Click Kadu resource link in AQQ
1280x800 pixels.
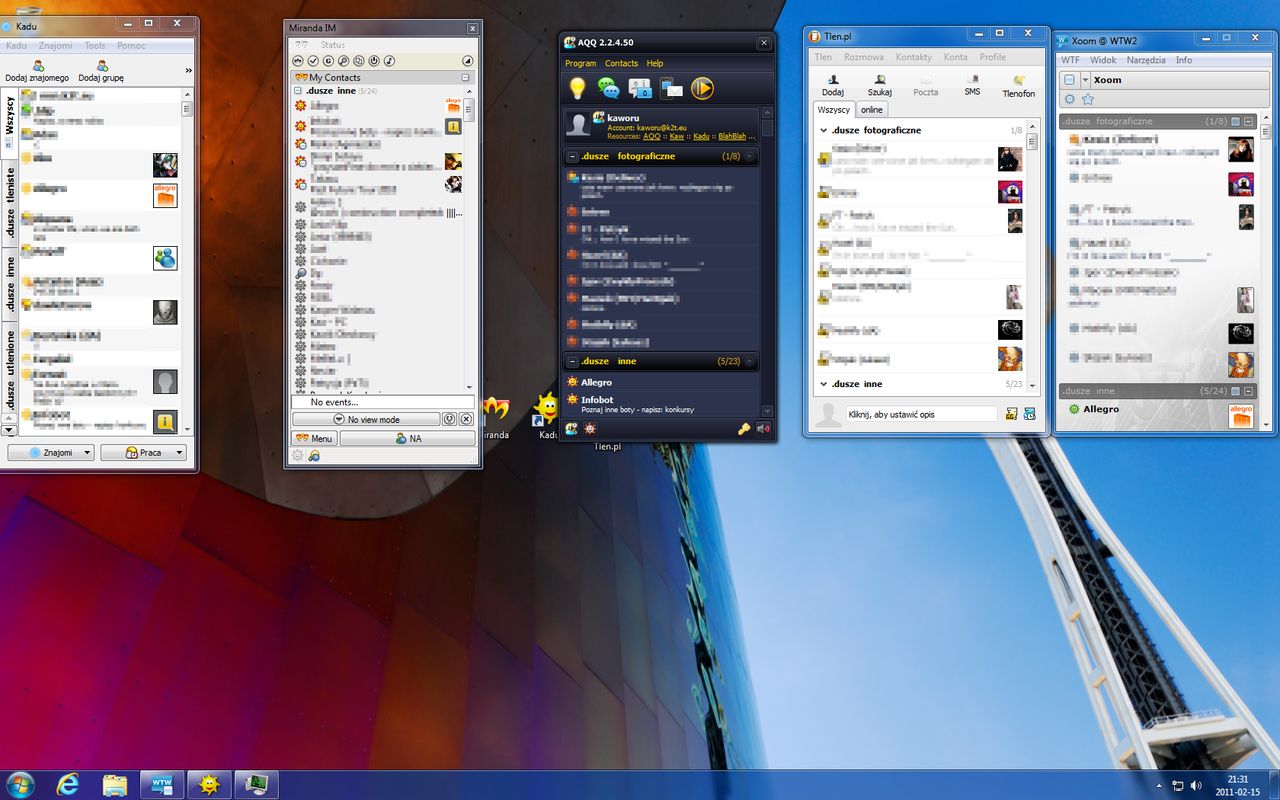tap(701, 136)
